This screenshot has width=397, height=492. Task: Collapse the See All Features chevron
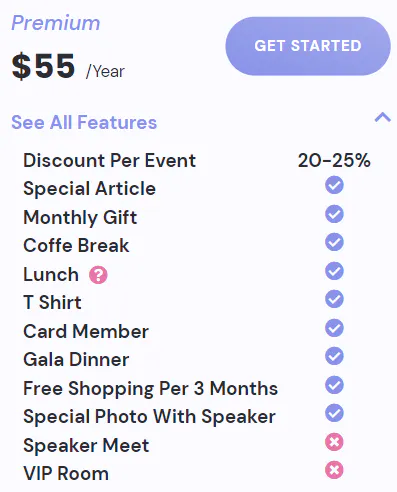click(382, 117)
